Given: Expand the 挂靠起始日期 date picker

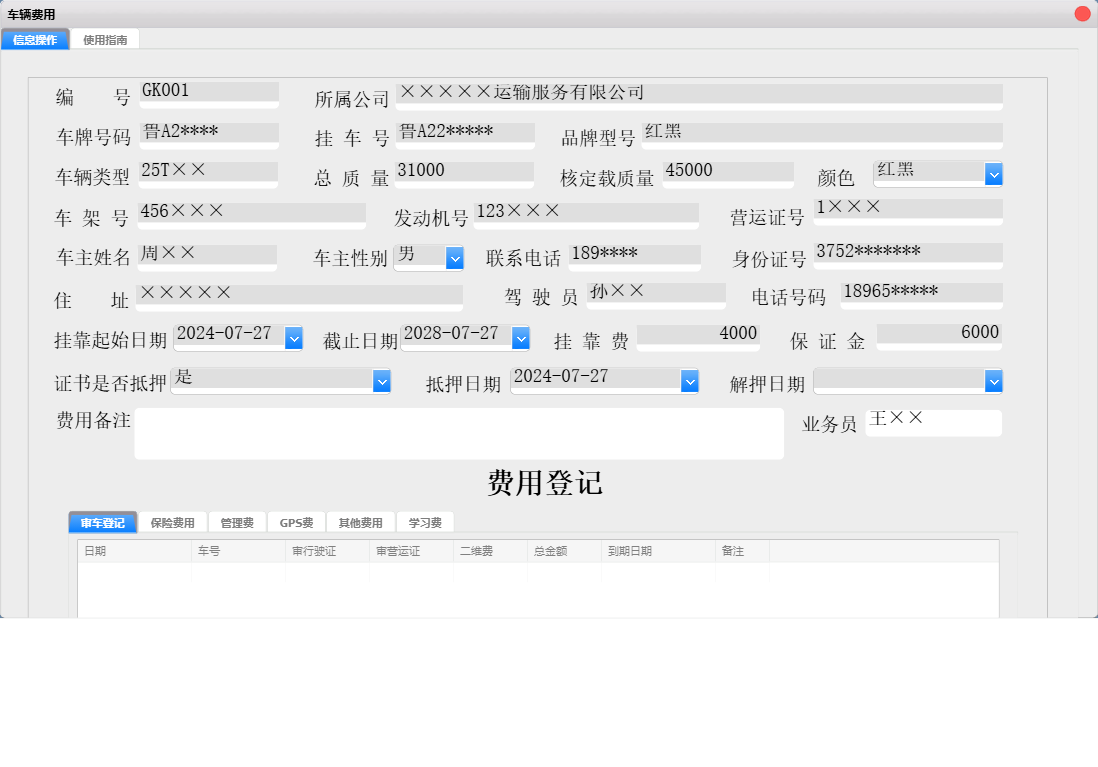Looking at the screenshot, I should (x=294, y=337).
